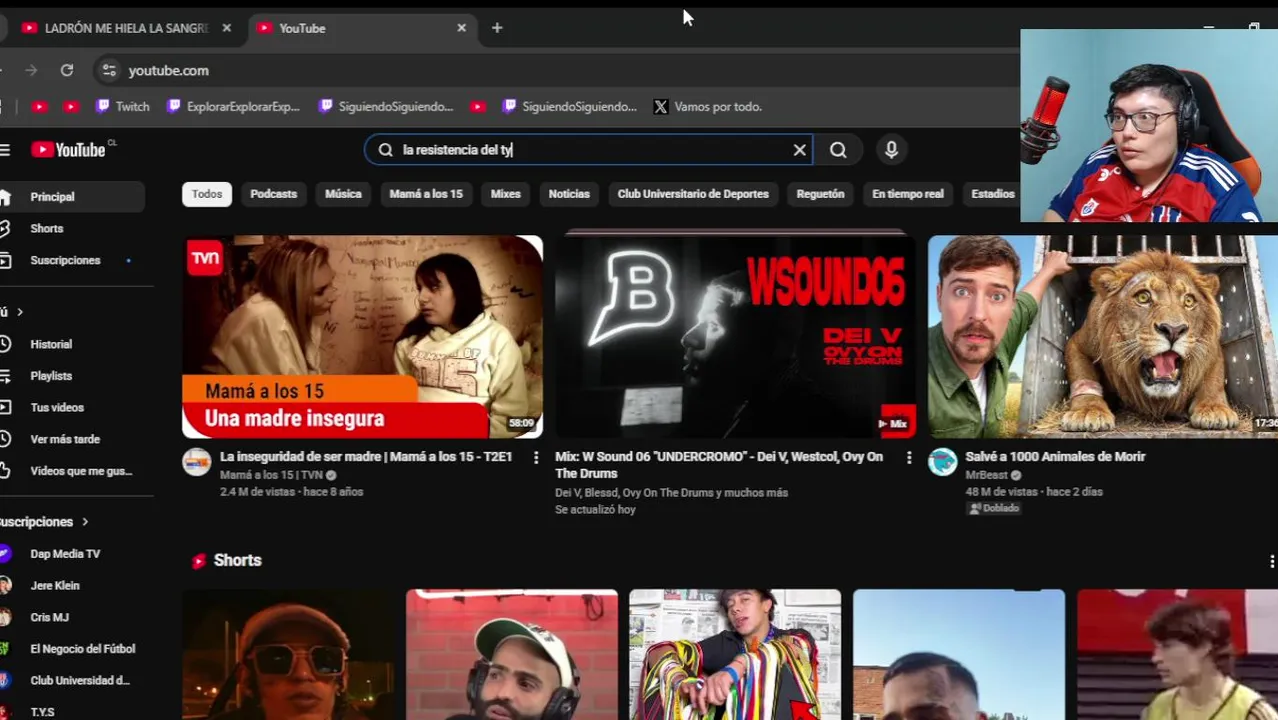This screenshot has height=720, width=1278.
Task: Open MrBeast channel avatar
Action: pyautogui.click(x=942, y=462)
